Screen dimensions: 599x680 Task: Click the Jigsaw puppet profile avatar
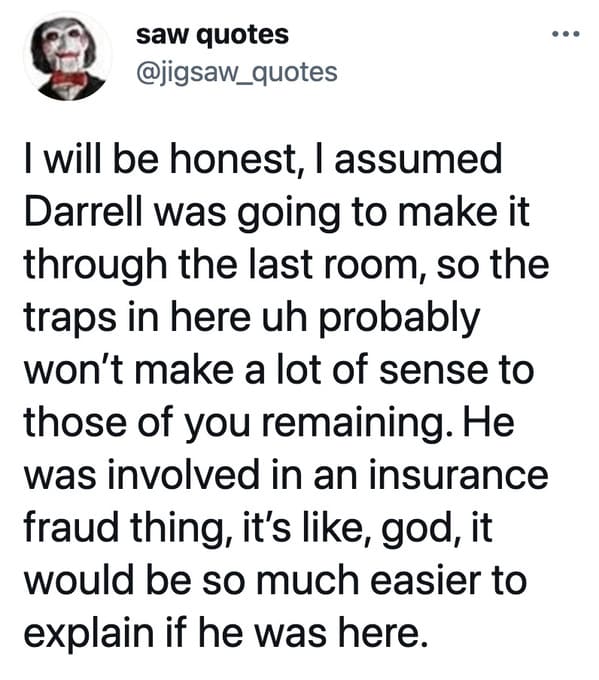68,57
